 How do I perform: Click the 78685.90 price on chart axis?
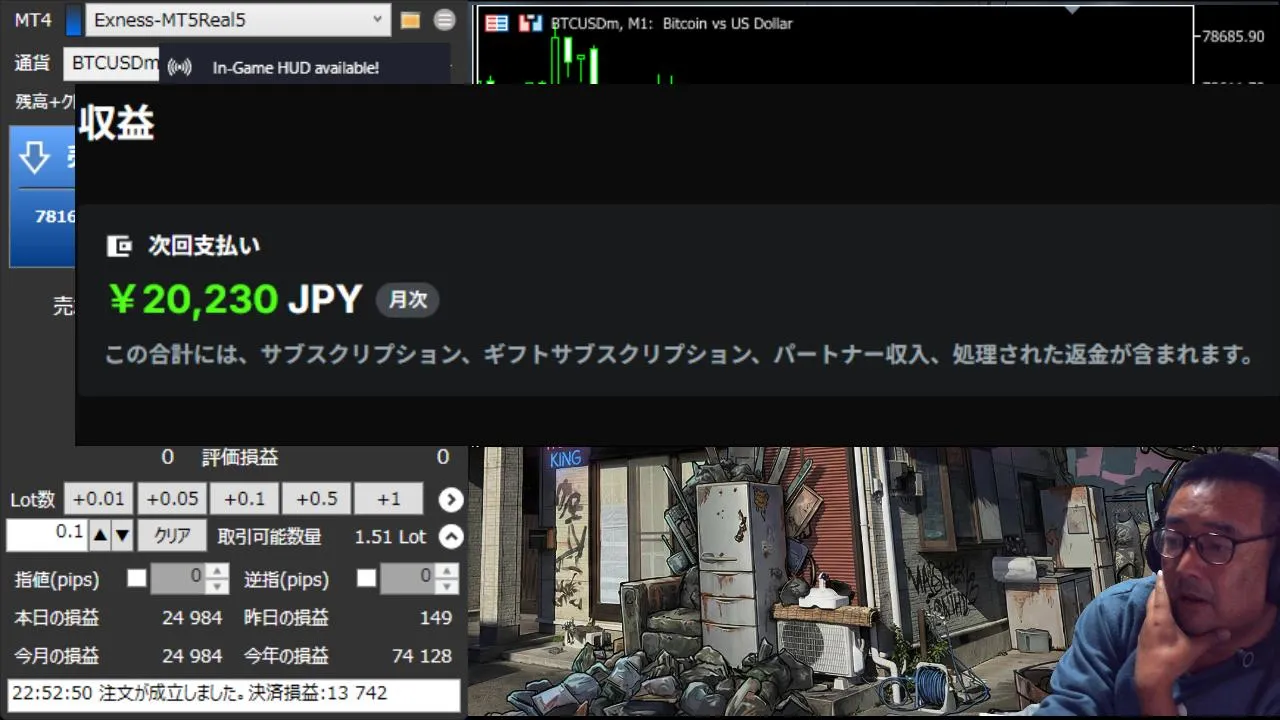pyautogui.click(x=1233, y=36)
